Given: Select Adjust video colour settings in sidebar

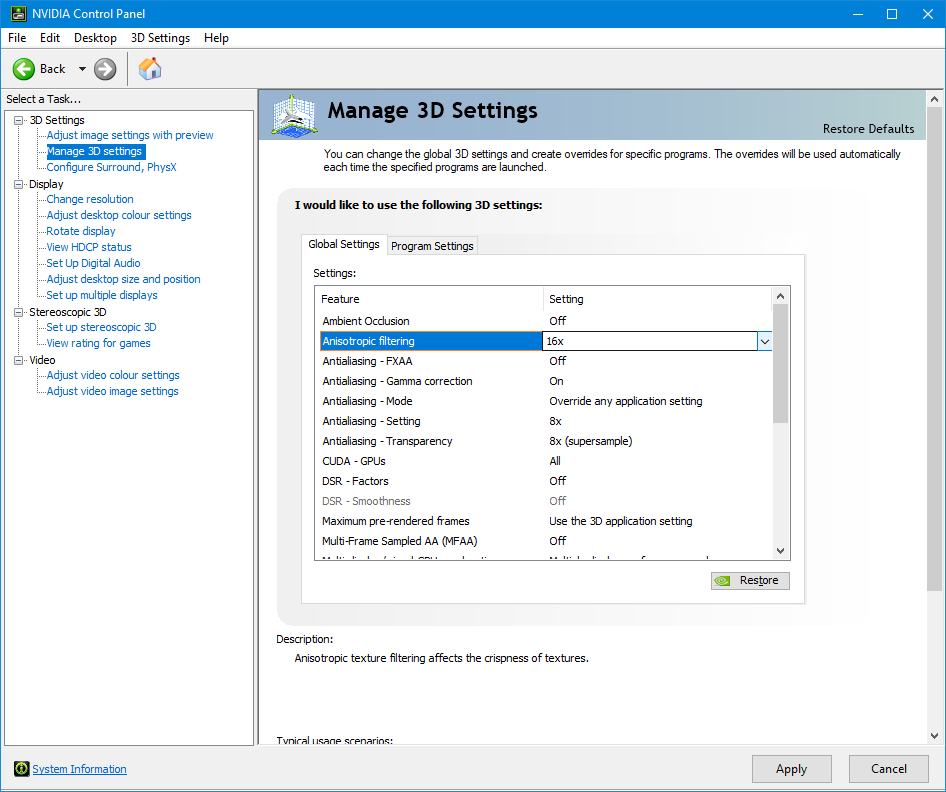Looking at the screenshot, I should pyautogui.click(x=113, y=375).
